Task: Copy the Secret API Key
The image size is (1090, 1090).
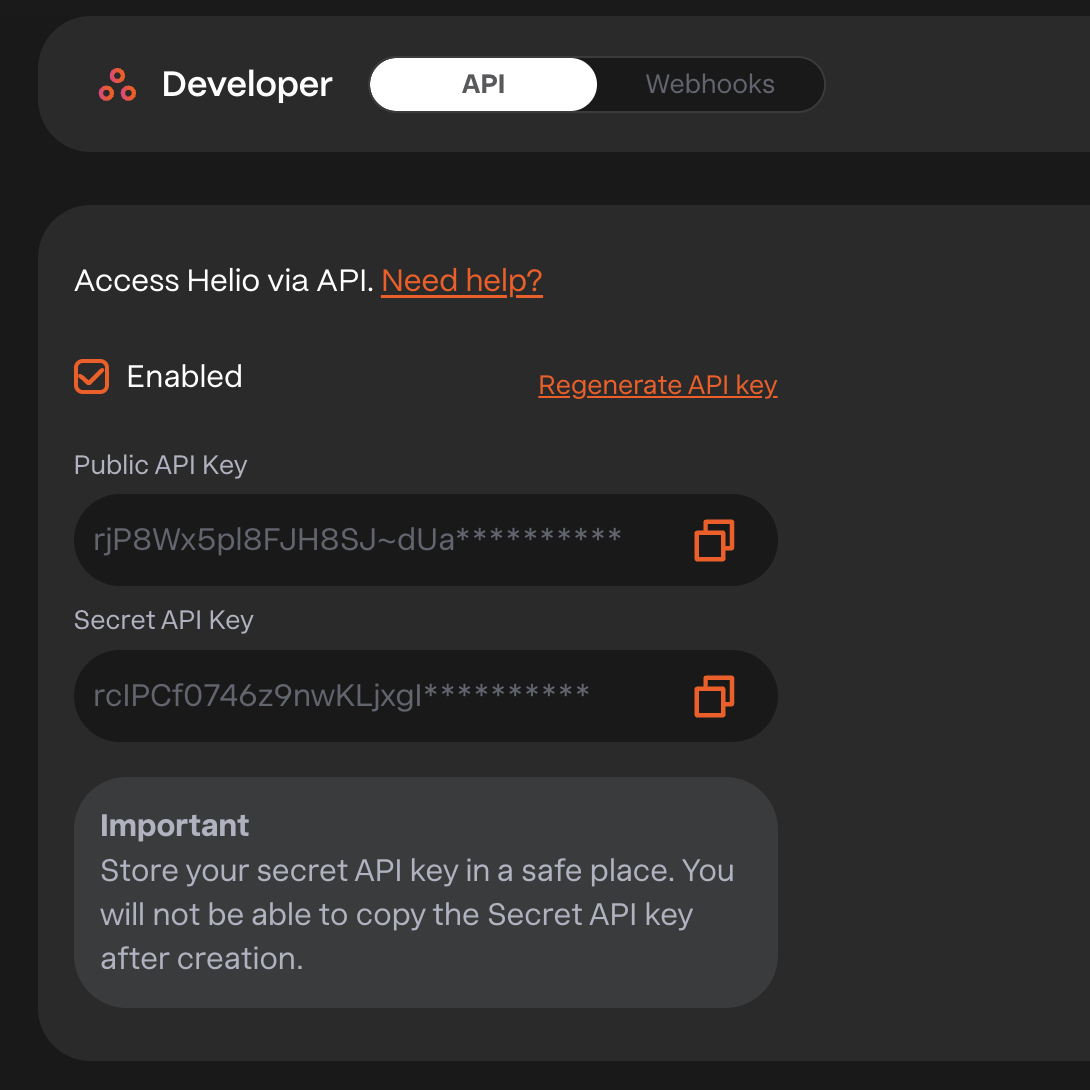Action: click(x=714, y=696)
